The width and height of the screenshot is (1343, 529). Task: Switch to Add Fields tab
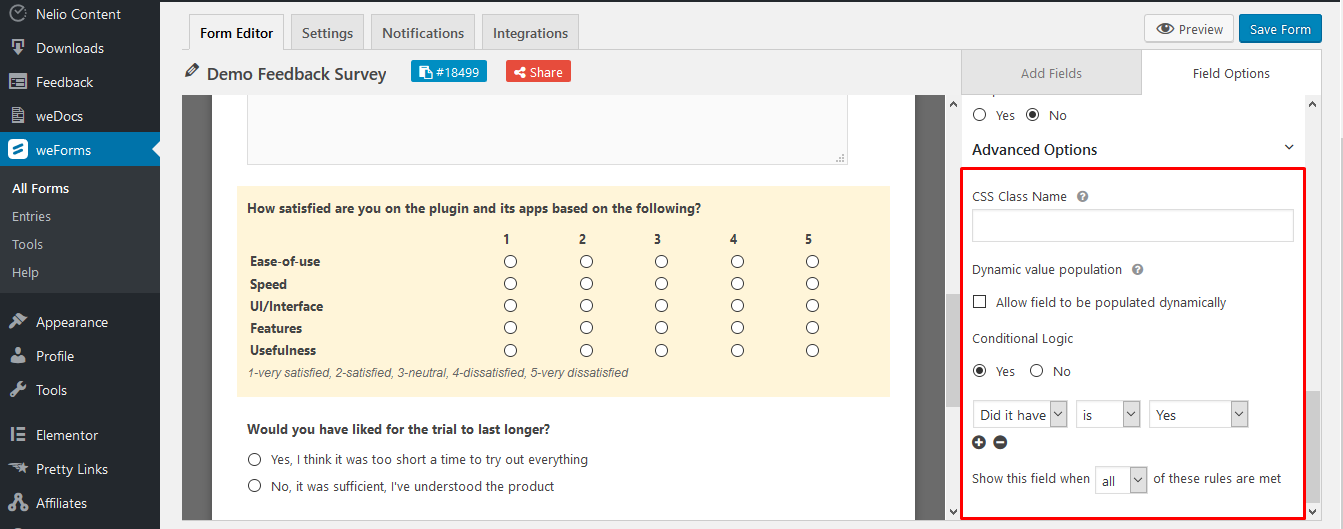point(1051,73)
